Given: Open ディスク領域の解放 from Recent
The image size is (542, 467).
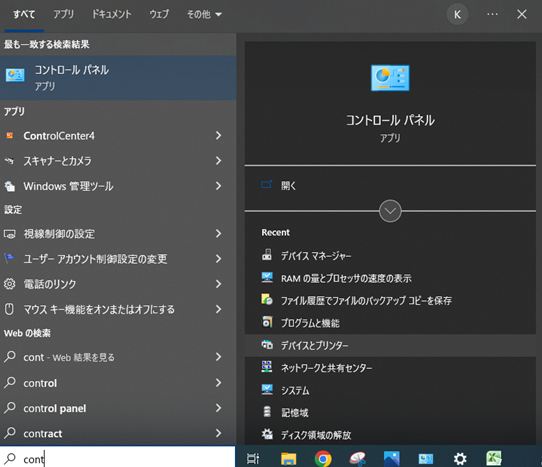Looking at the screenshot, I should click(316, 435).
